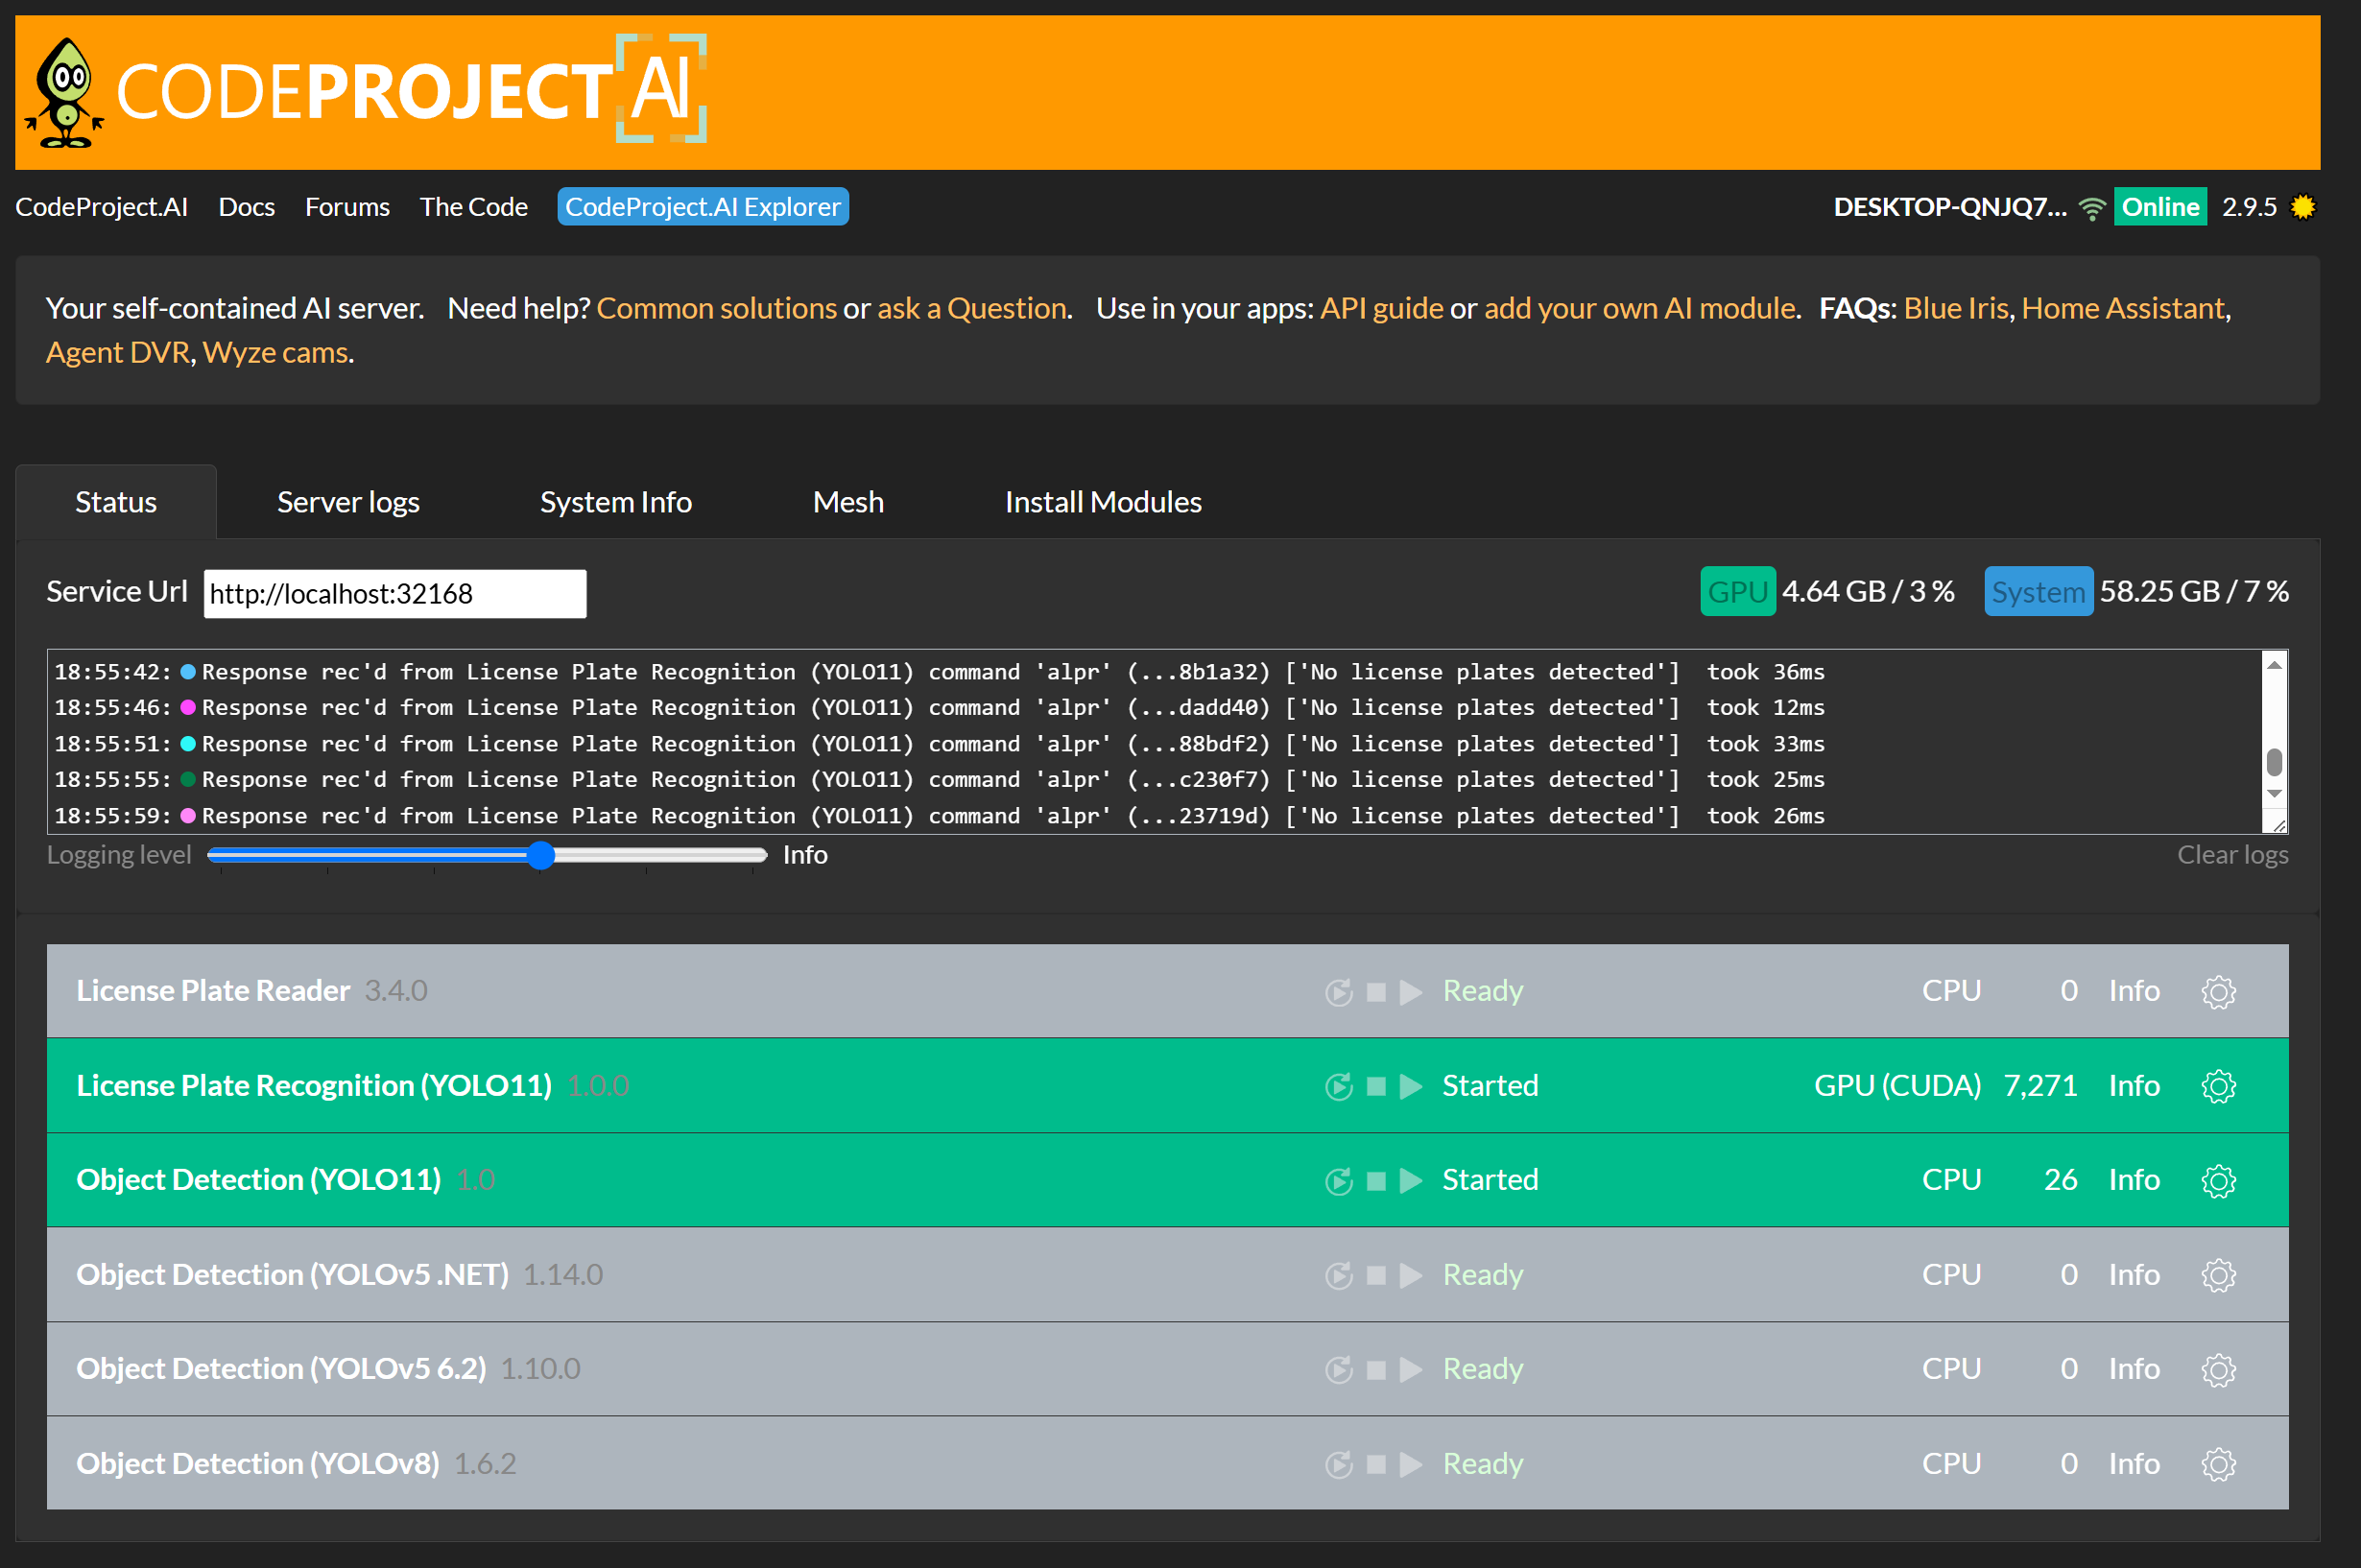This screenshot has width=2361, height=1568.
Task: Click the blue System memory badge
Action: [x=2037, y=592]
